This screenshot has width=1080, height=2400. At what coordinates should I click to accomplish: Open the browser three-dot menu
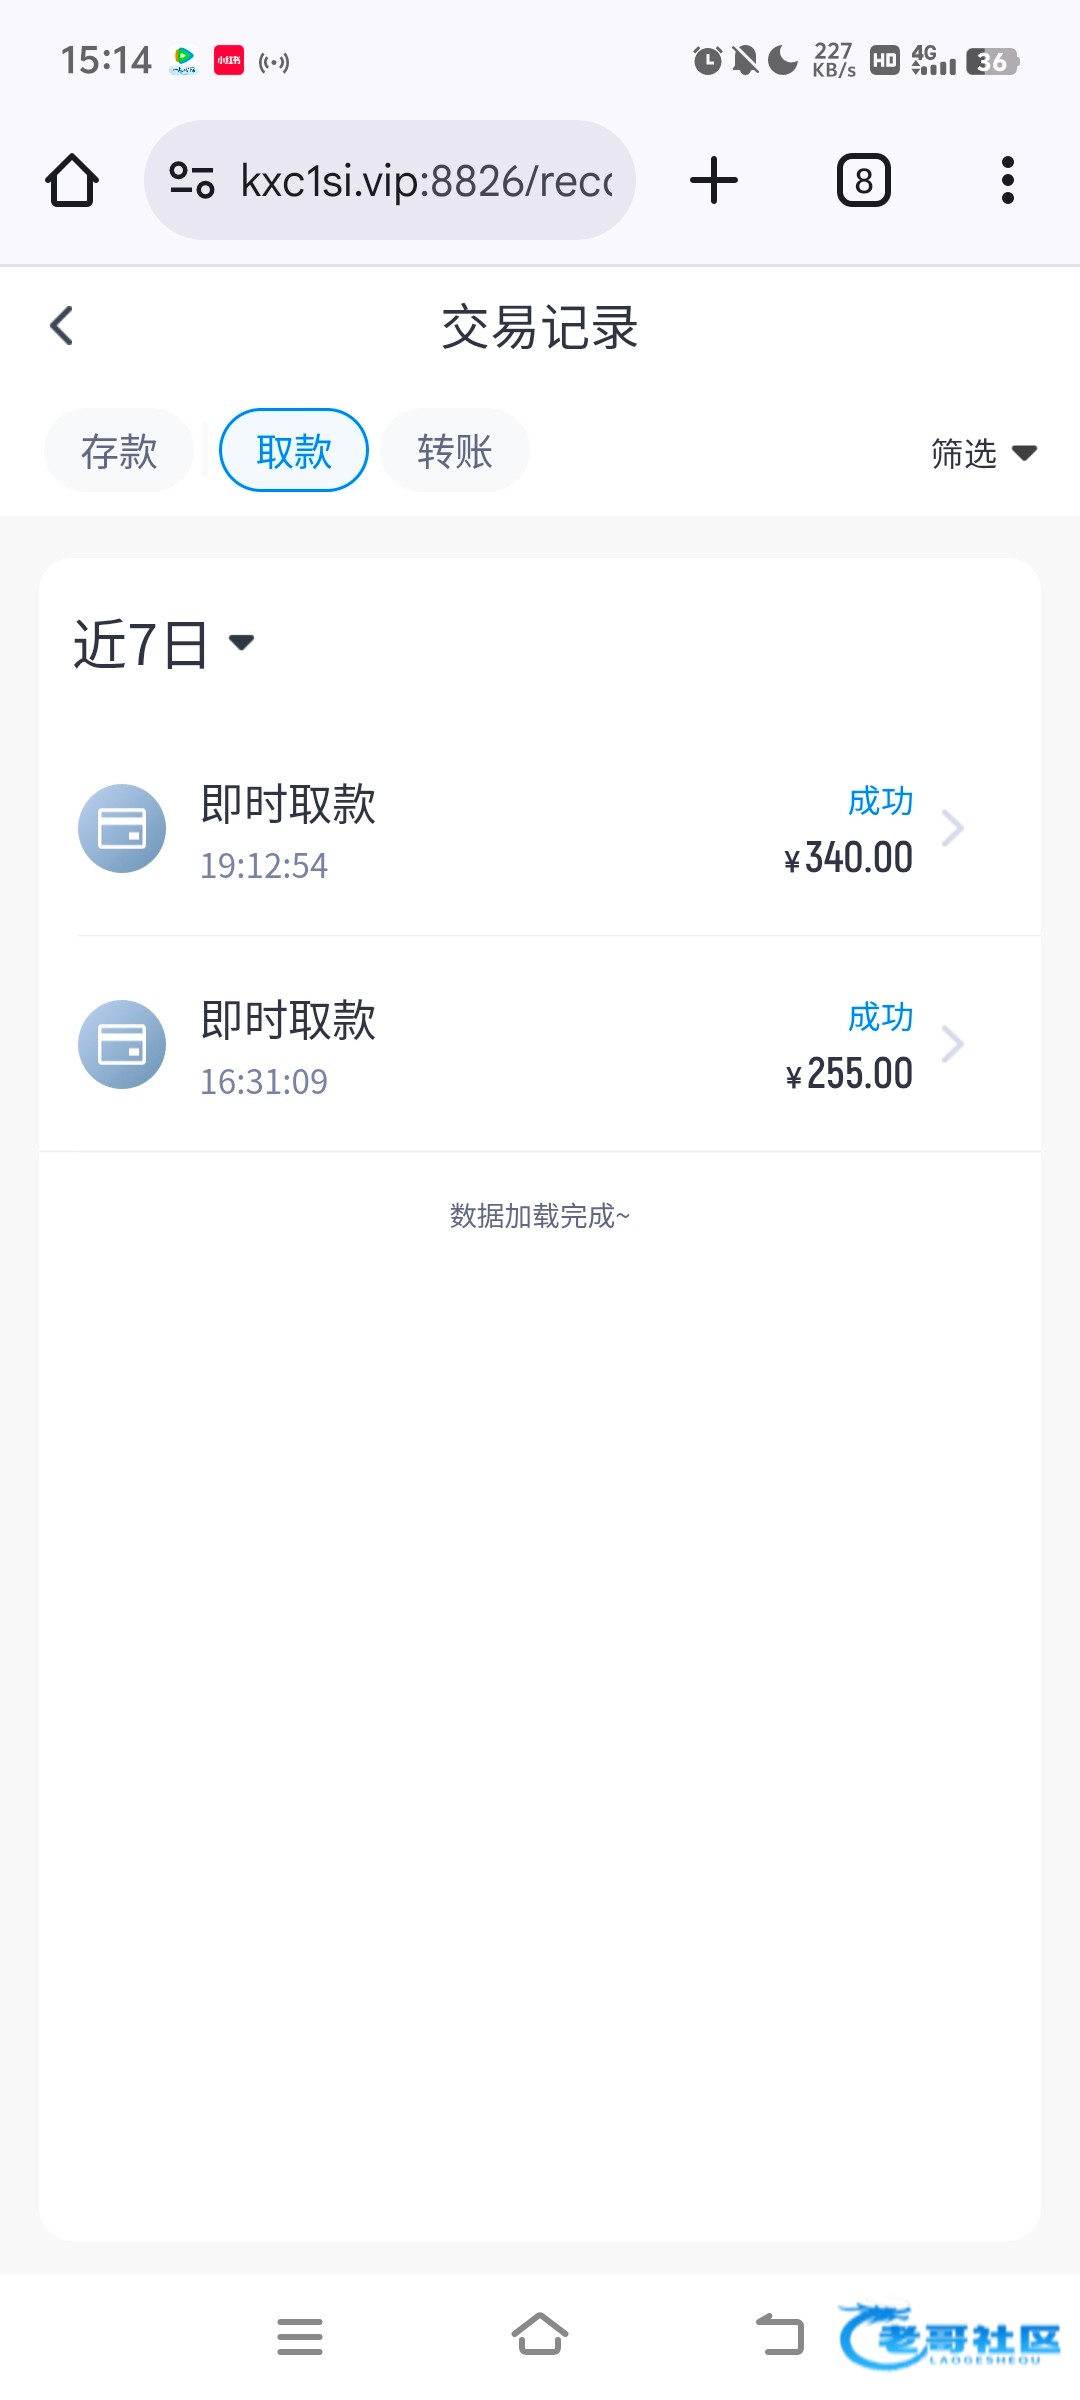1007,181
